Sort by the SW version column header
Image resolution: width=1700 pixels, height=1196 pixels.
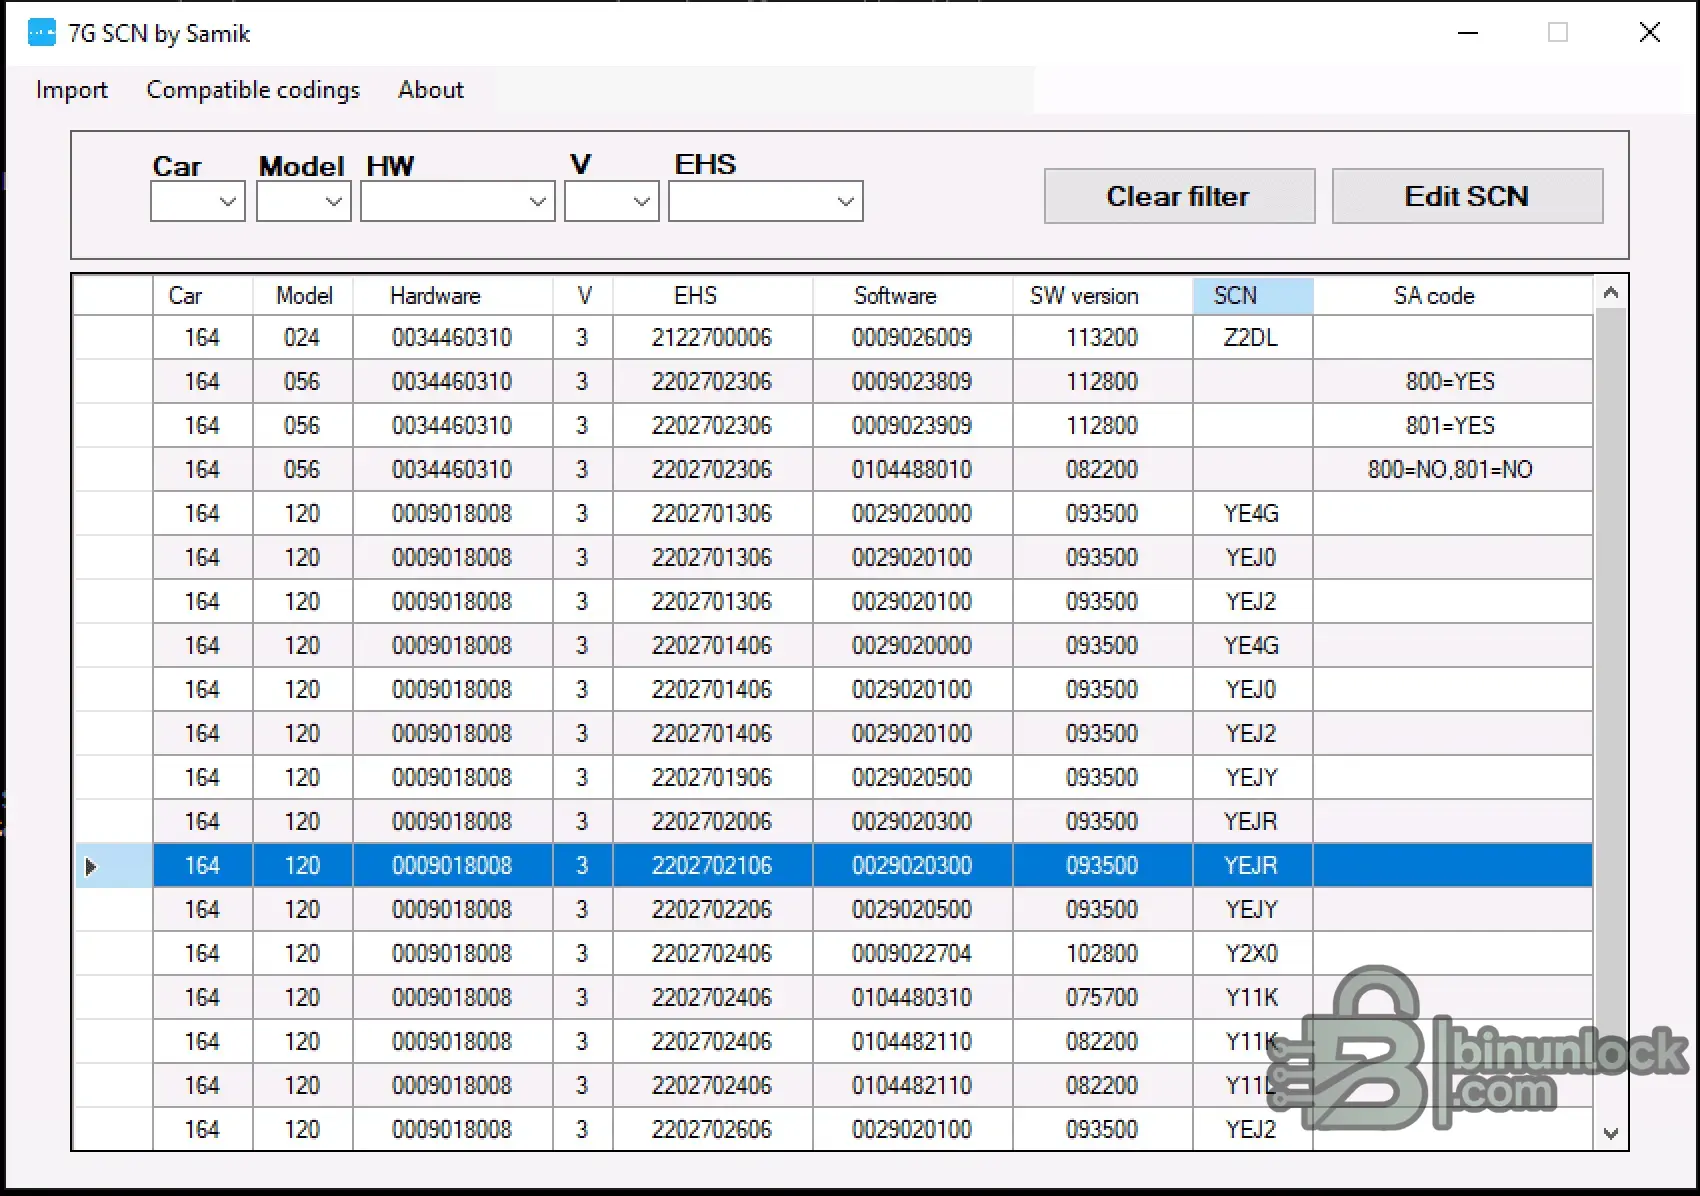(1103, 296)
